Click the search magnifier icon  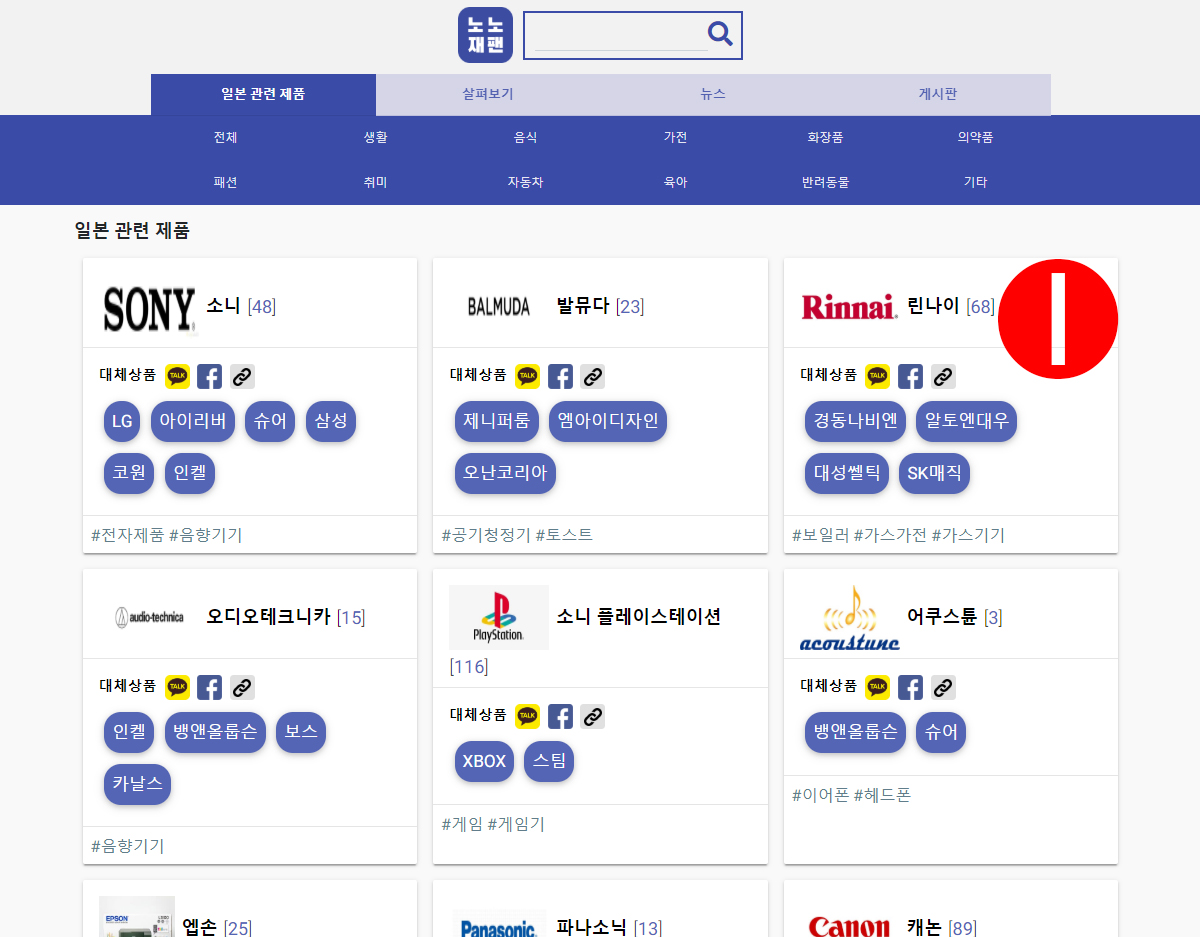click(x=720, y=34)
